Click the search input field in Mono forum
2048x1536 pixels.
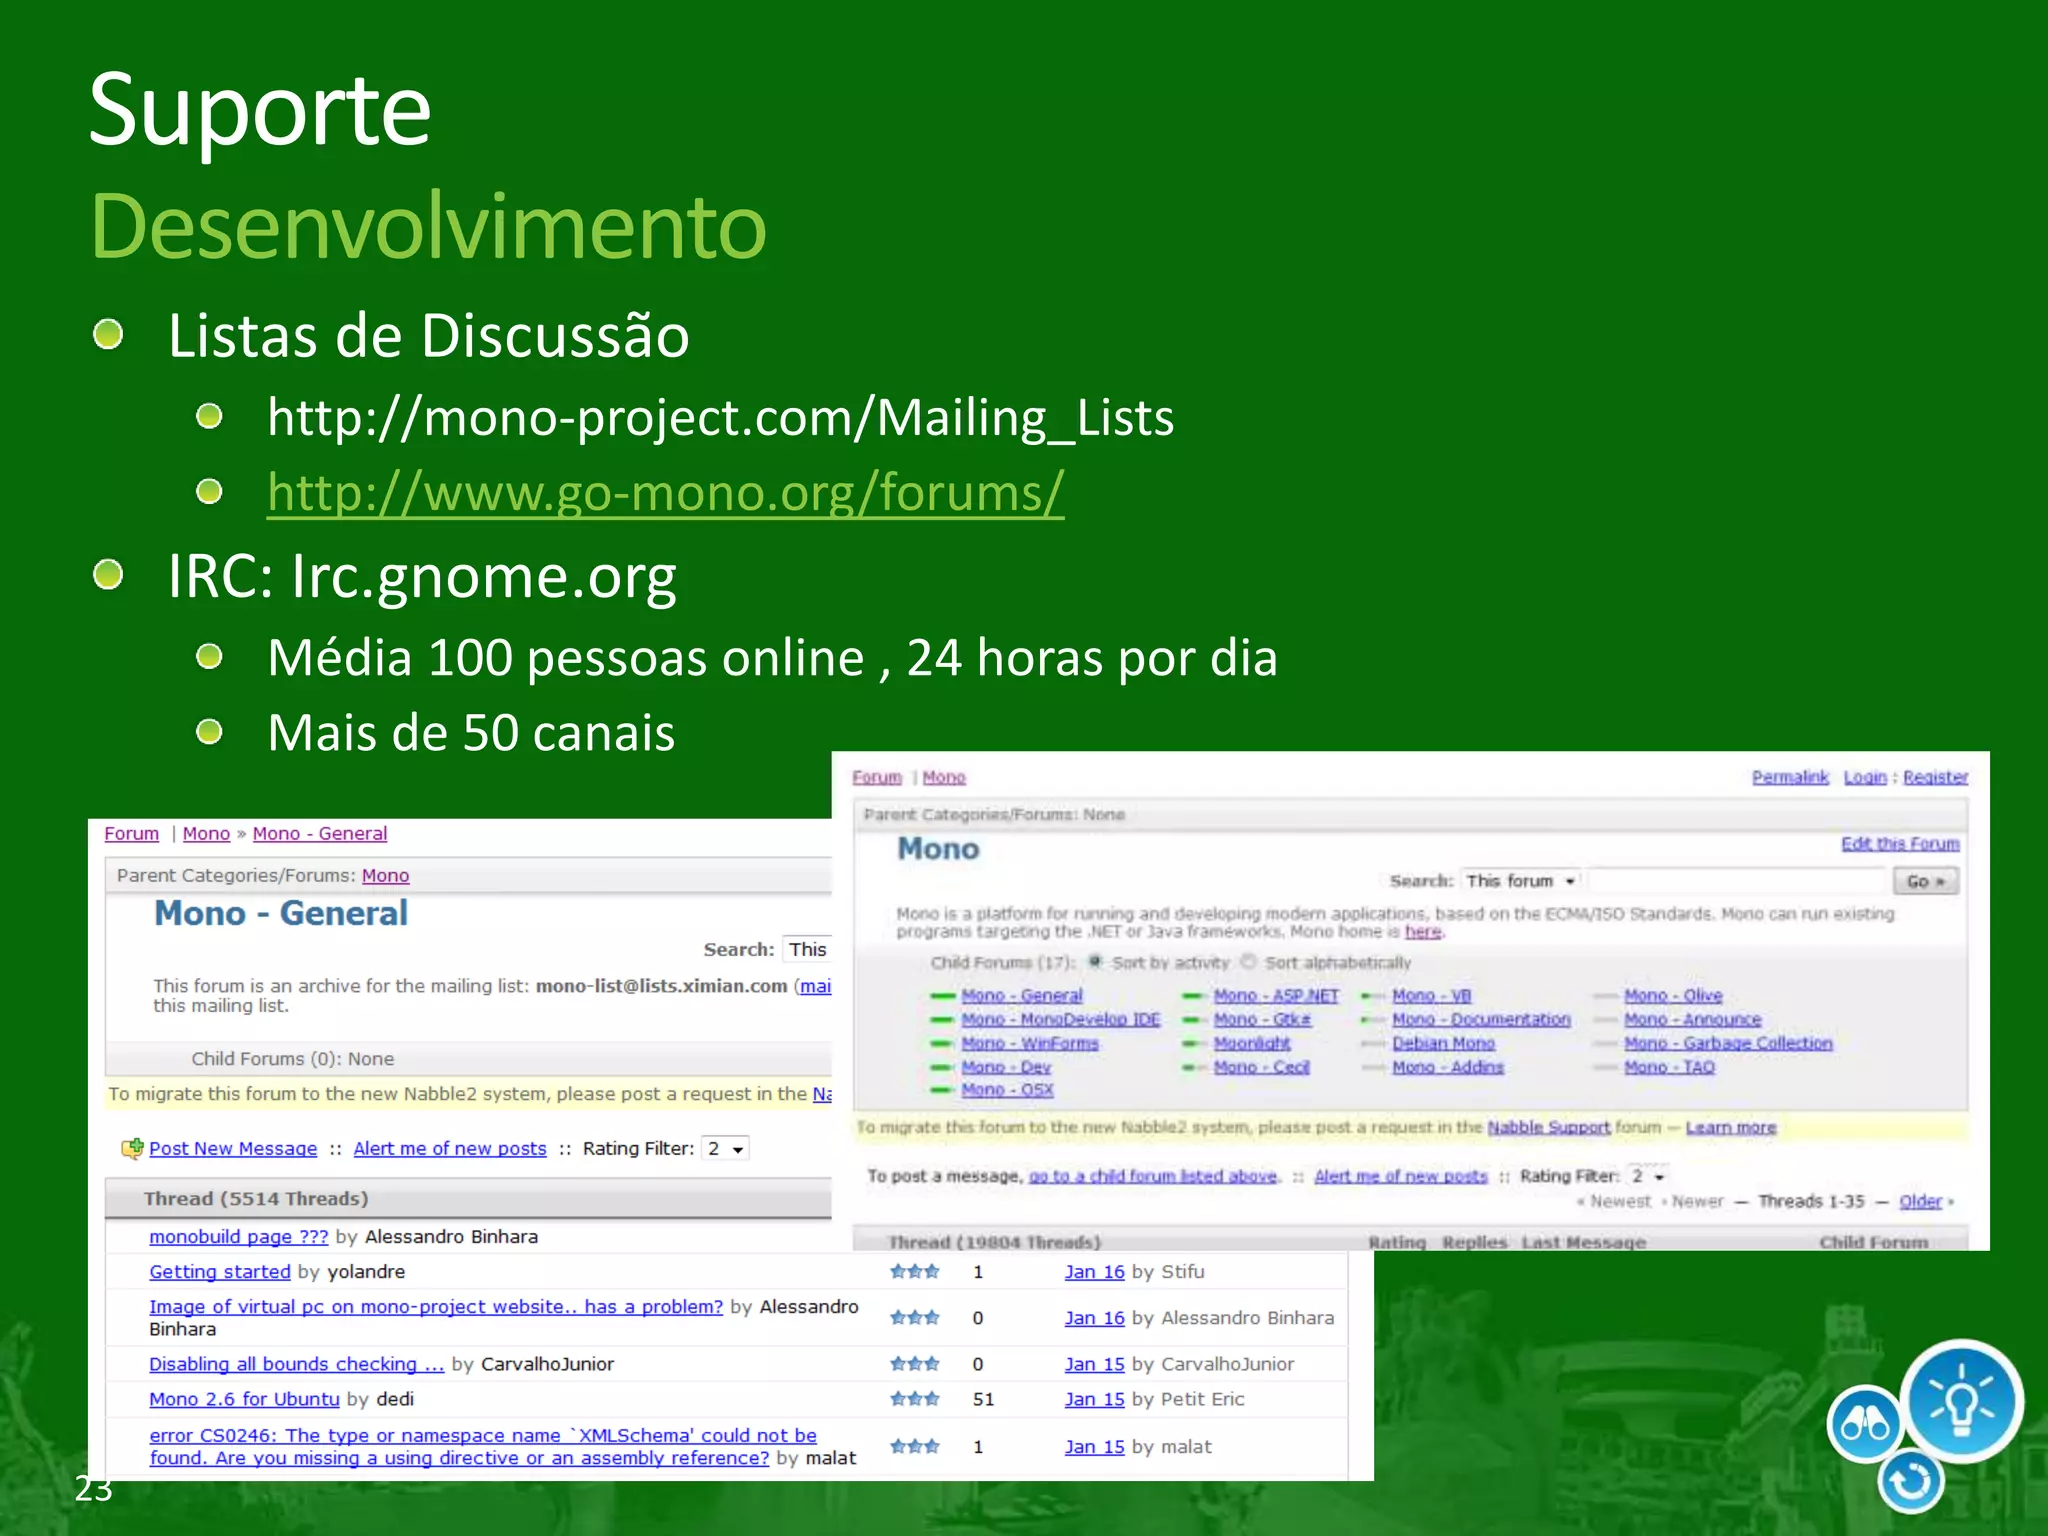click(x=1736, y=881)
